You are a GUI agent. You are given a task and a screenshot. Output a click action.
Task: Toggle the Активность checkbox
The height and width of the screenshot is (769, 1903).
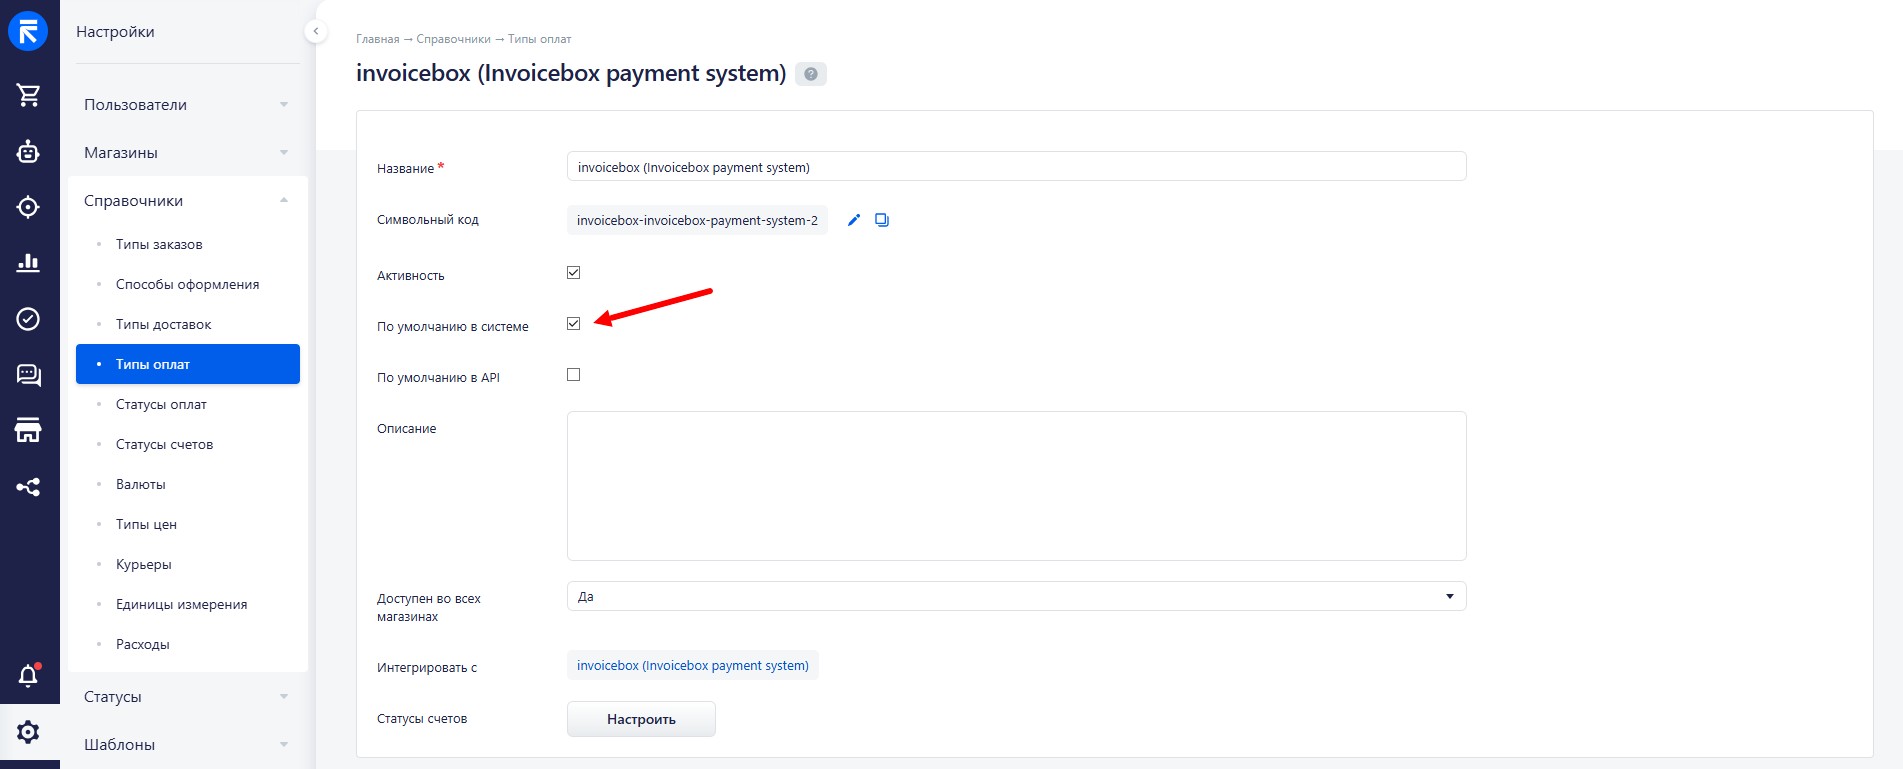click(x=574, y=272)
